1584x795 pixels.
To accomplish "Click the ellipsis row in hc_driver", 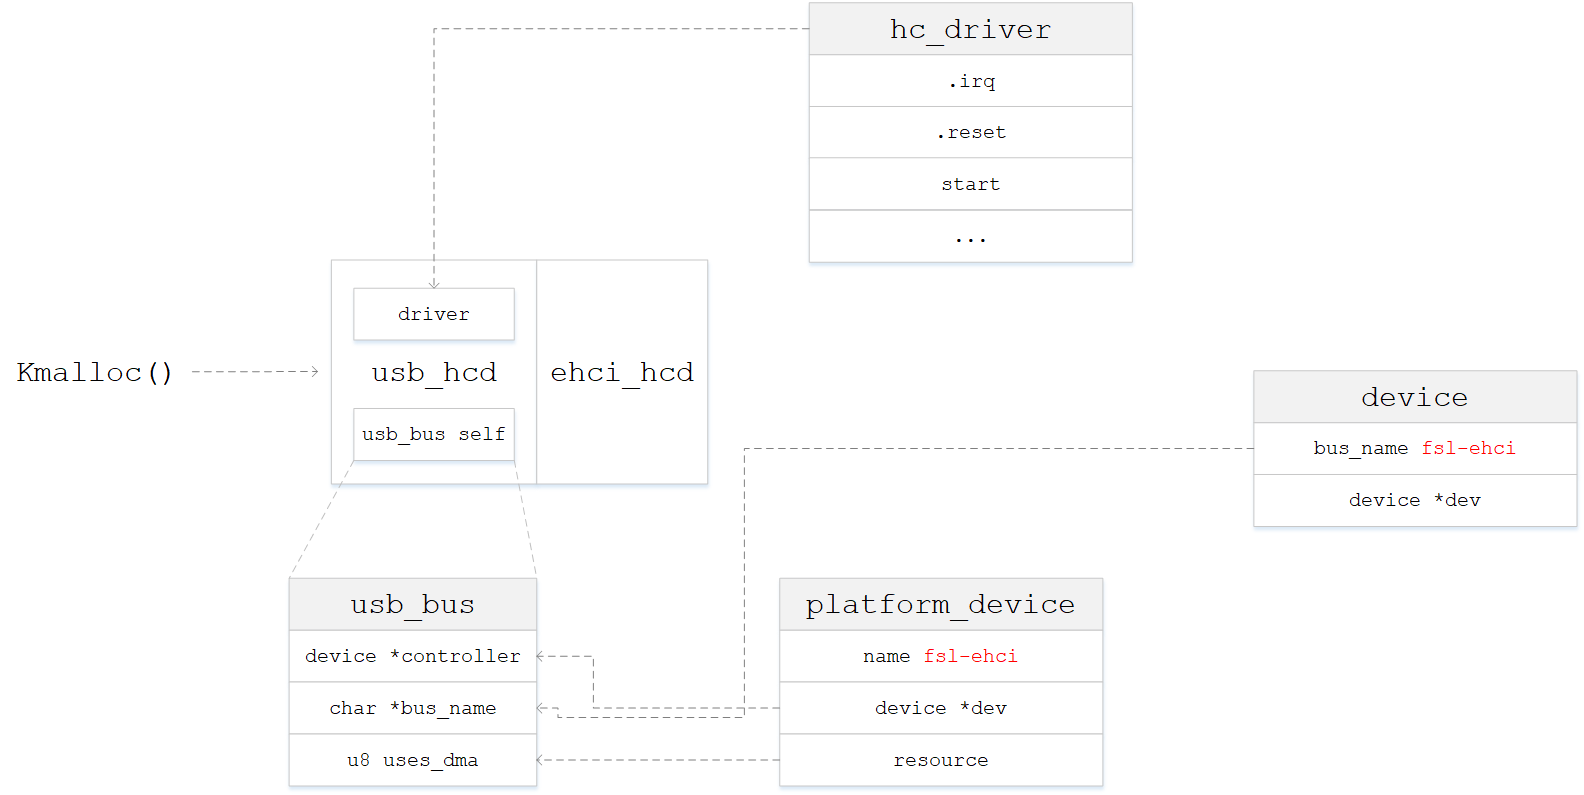I will [970, 236].
